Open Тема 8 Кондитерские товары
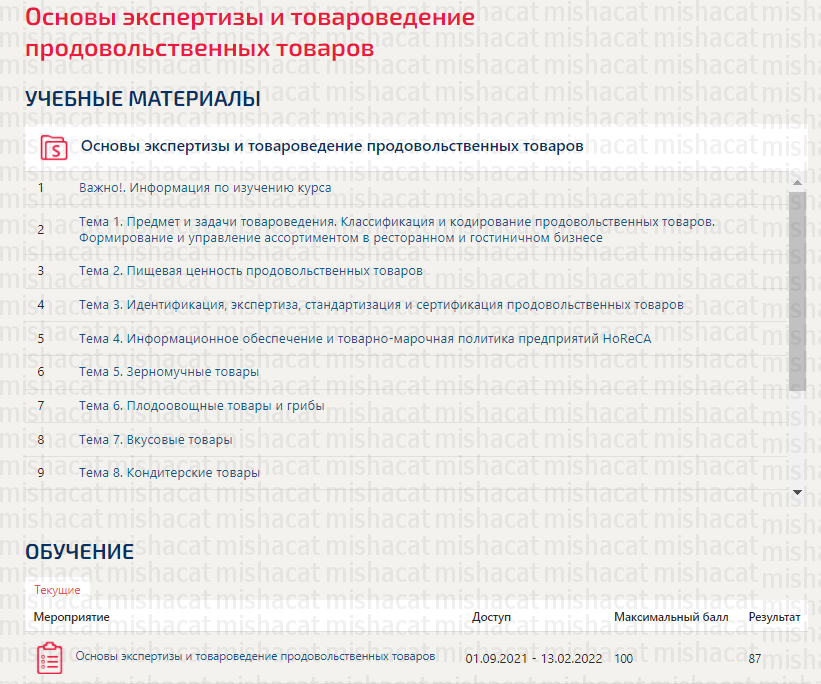The image size is (821, 684). click(169, 473)
